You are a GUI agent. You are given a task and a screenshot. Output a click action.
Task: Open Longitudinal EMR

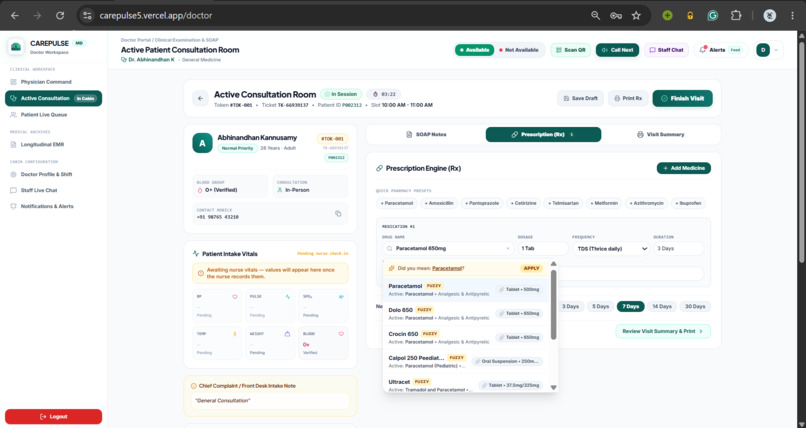[53, 144]
